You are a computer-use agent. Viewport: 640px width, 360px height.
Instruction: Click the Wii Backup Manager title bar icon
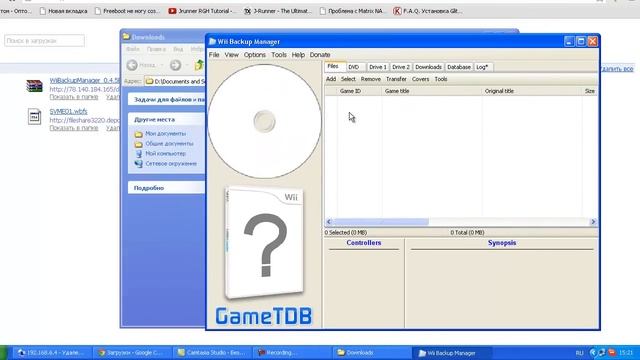pyautogui.click(x=212, y=42)
